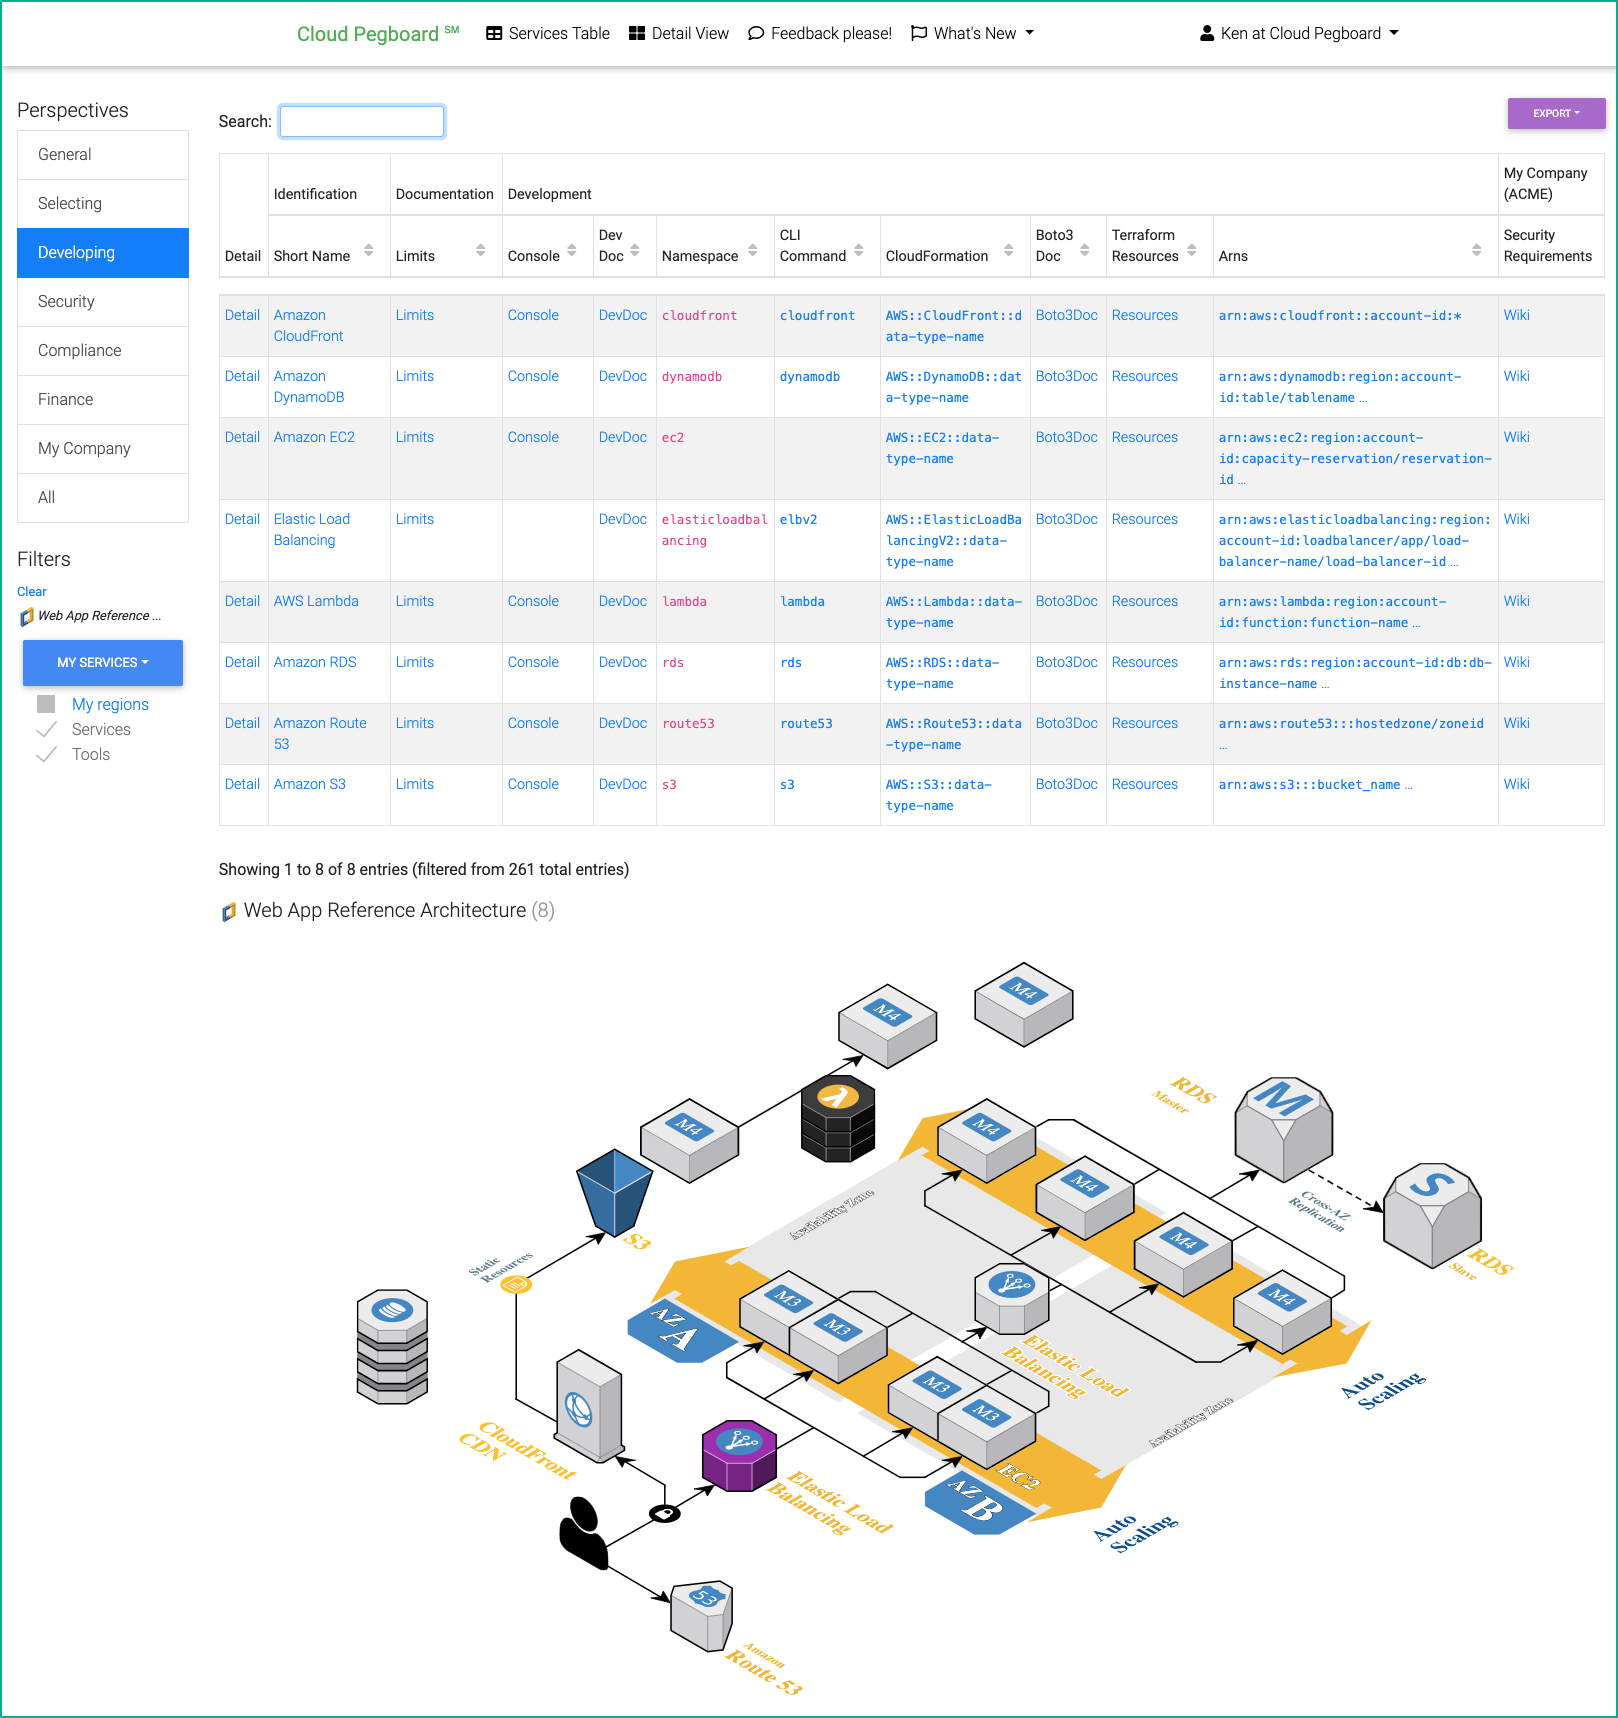
Task: Open Wiki link for Elastic Load Balancing
Action: click(1517, 519)
